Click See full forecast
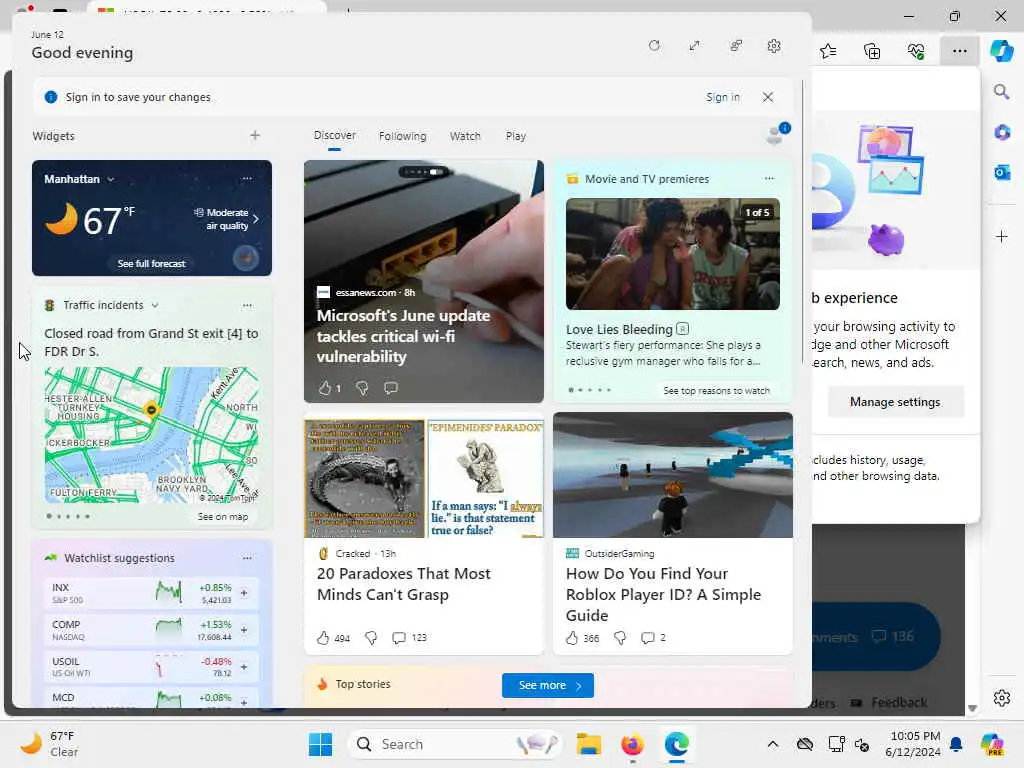 152,263
